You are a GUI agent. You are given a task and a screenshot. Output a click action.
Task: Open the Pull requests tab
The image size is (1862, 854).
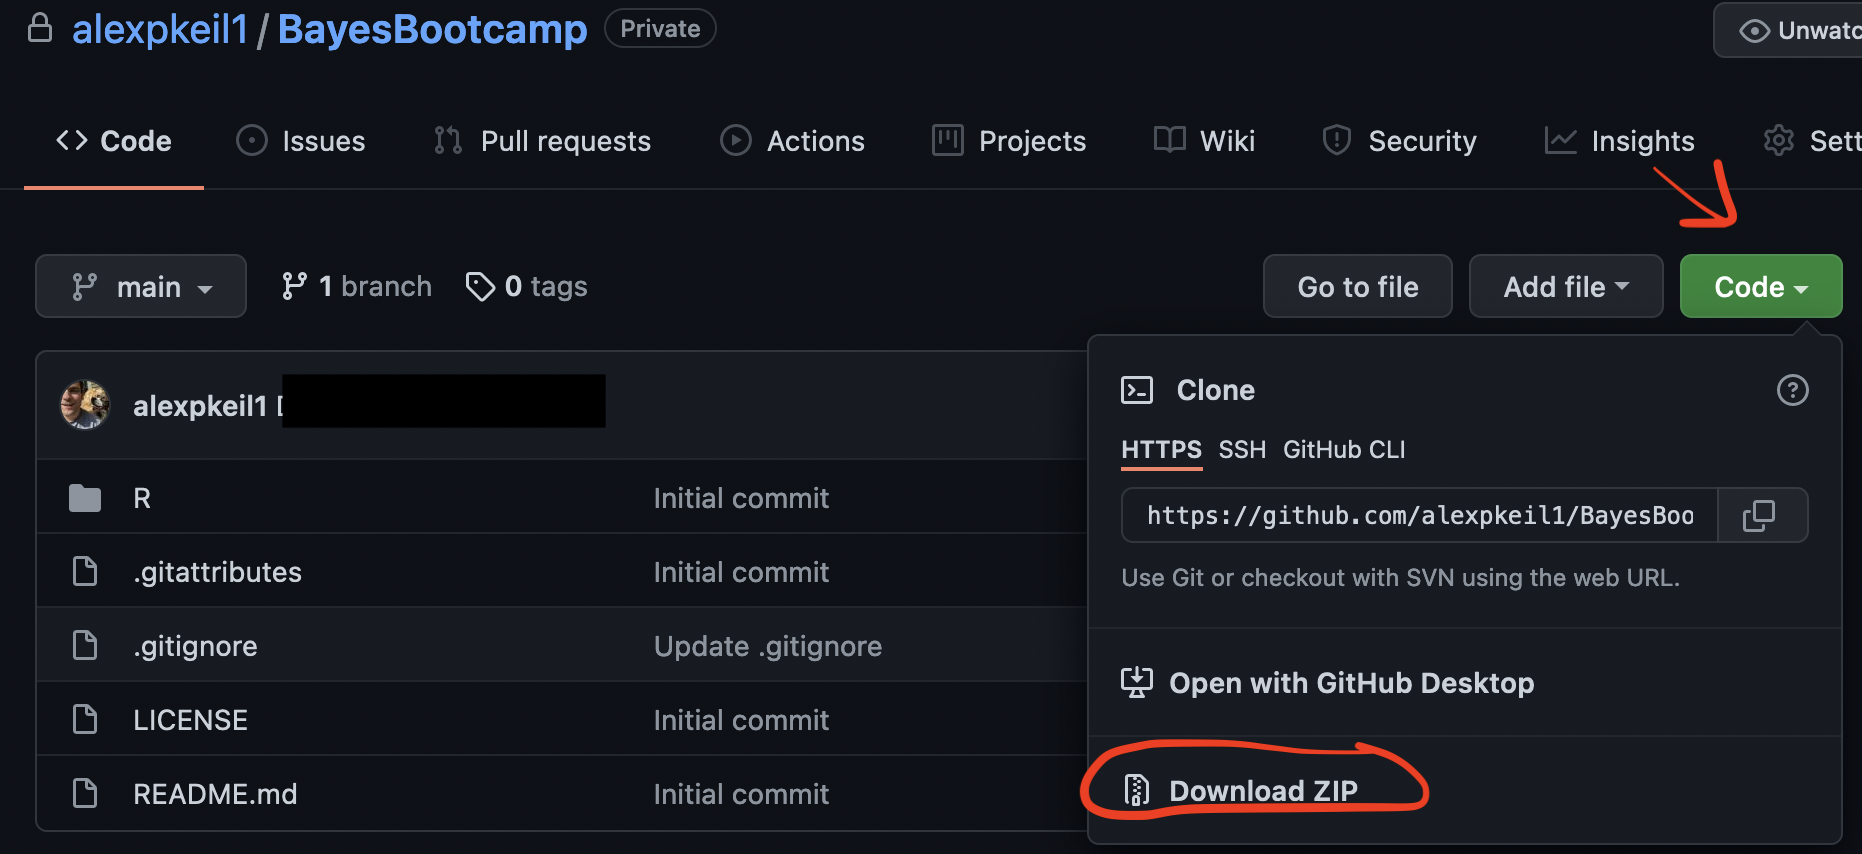pos(542,141)
